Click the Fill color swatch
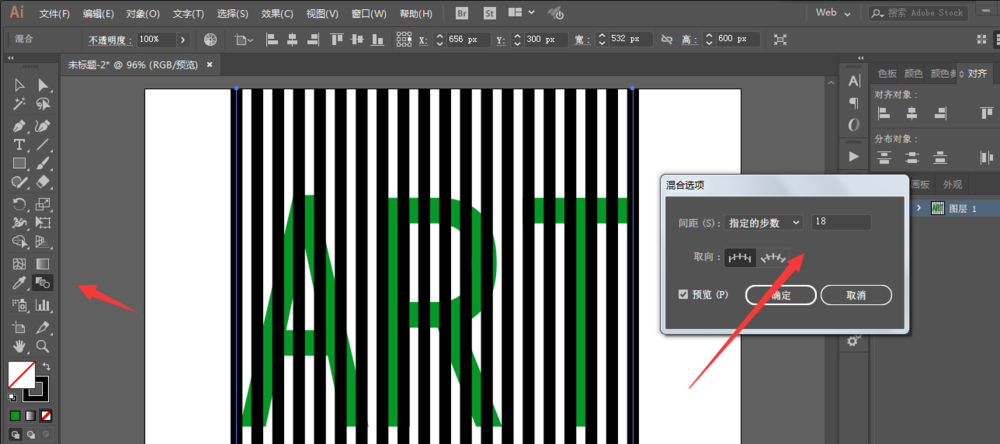The image size is (1000, 444). pos(21,374)
